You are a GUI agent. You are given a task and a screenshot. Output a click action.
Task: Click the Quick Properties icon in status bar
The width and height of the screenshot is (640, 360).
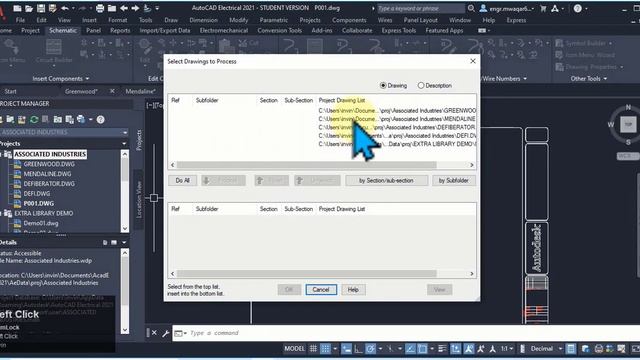(x=571, y=349)
